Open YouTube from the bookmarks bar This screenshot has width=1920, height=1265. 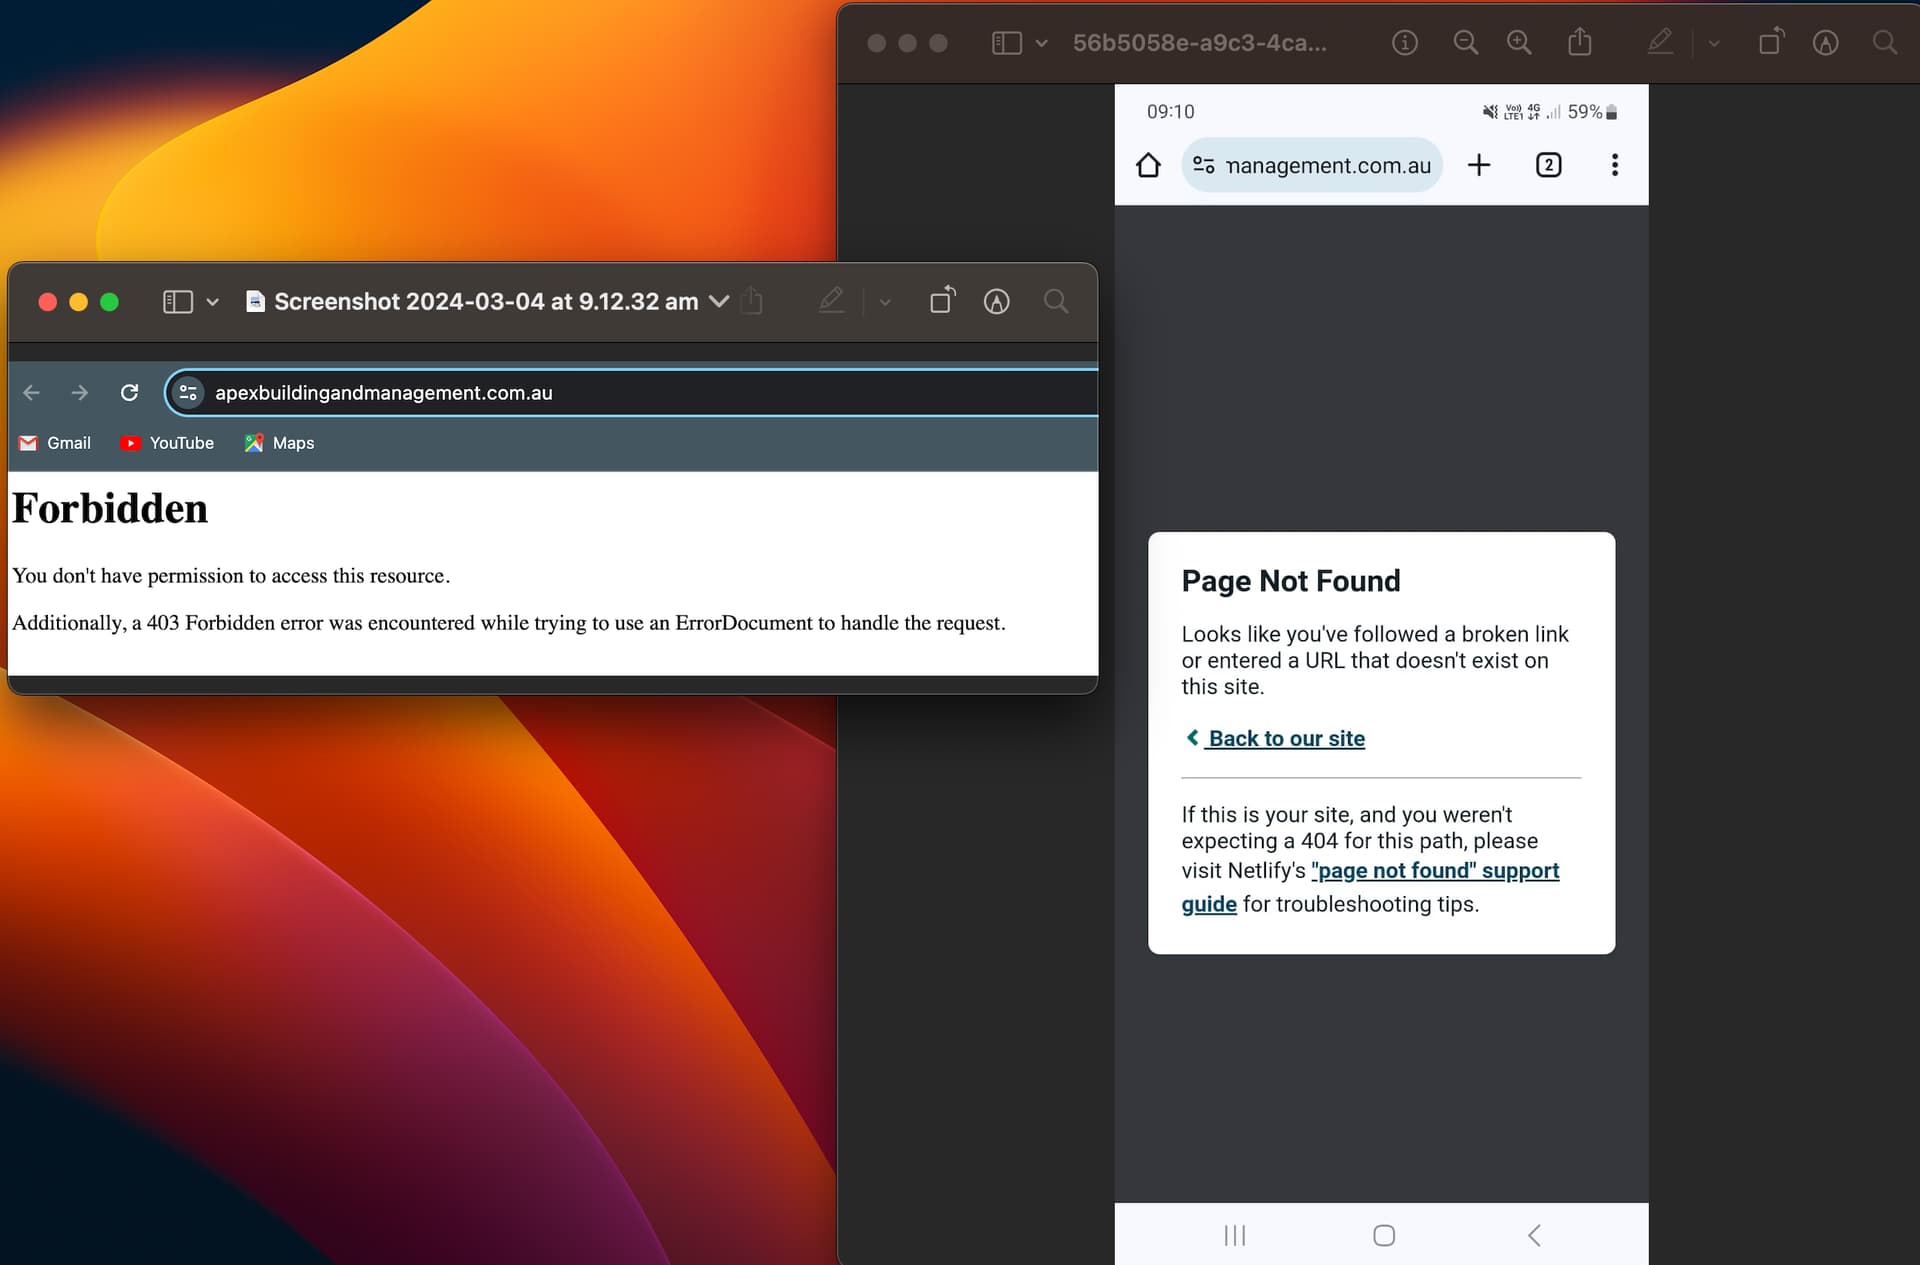tap(166, 442)
